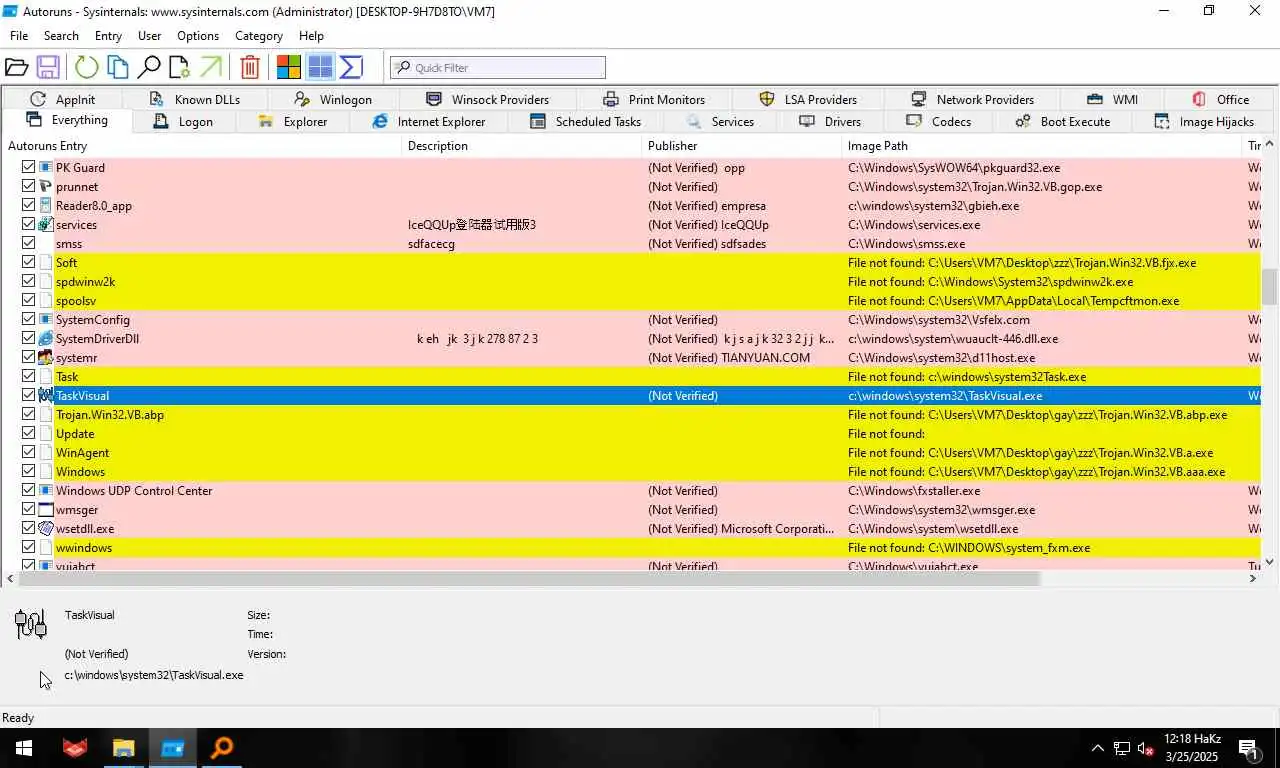Screen dimensions: 1280x768
Task: Open the Windows Start menu
Action: tap(24, 747)
